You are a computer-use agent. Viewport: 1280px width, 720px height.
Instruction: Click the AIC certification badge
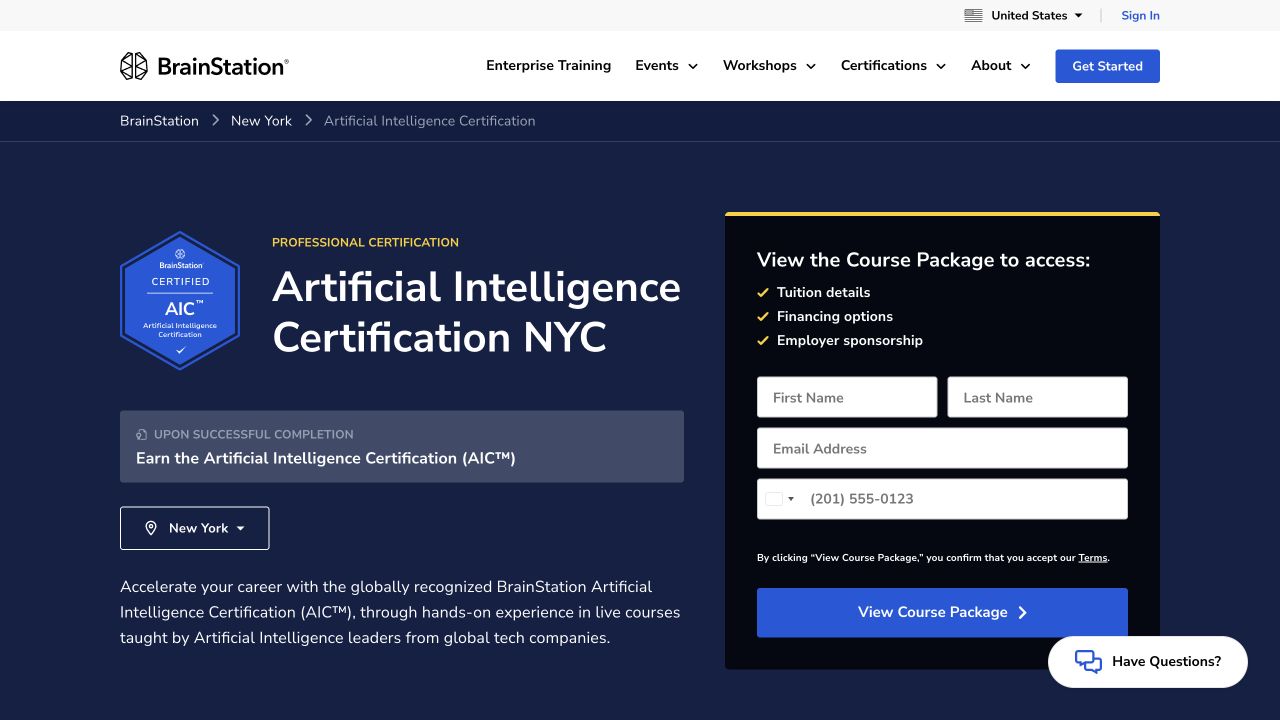tap(180, 300)
